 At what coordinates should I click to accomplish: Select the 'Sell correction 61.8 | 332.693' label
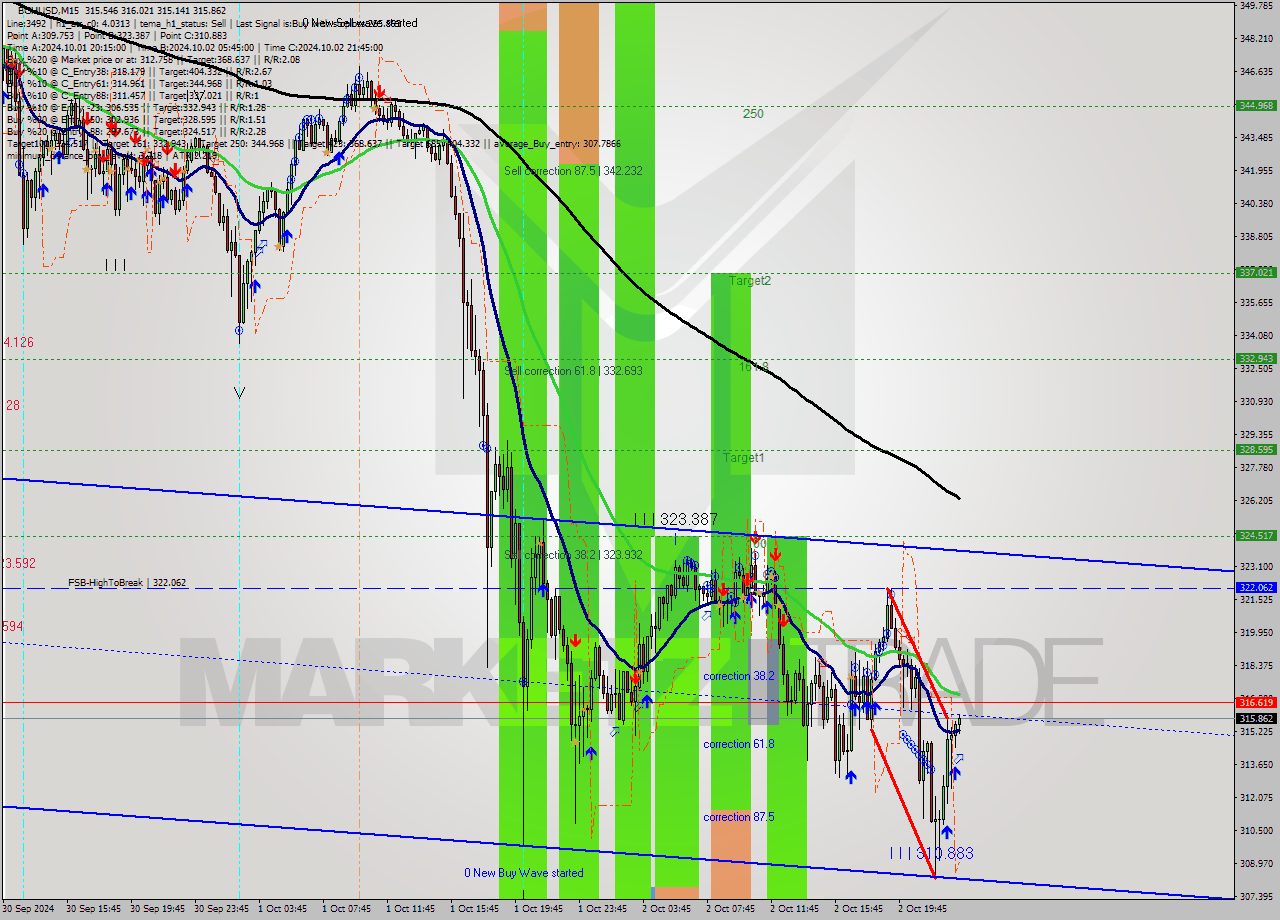[573, 371]
